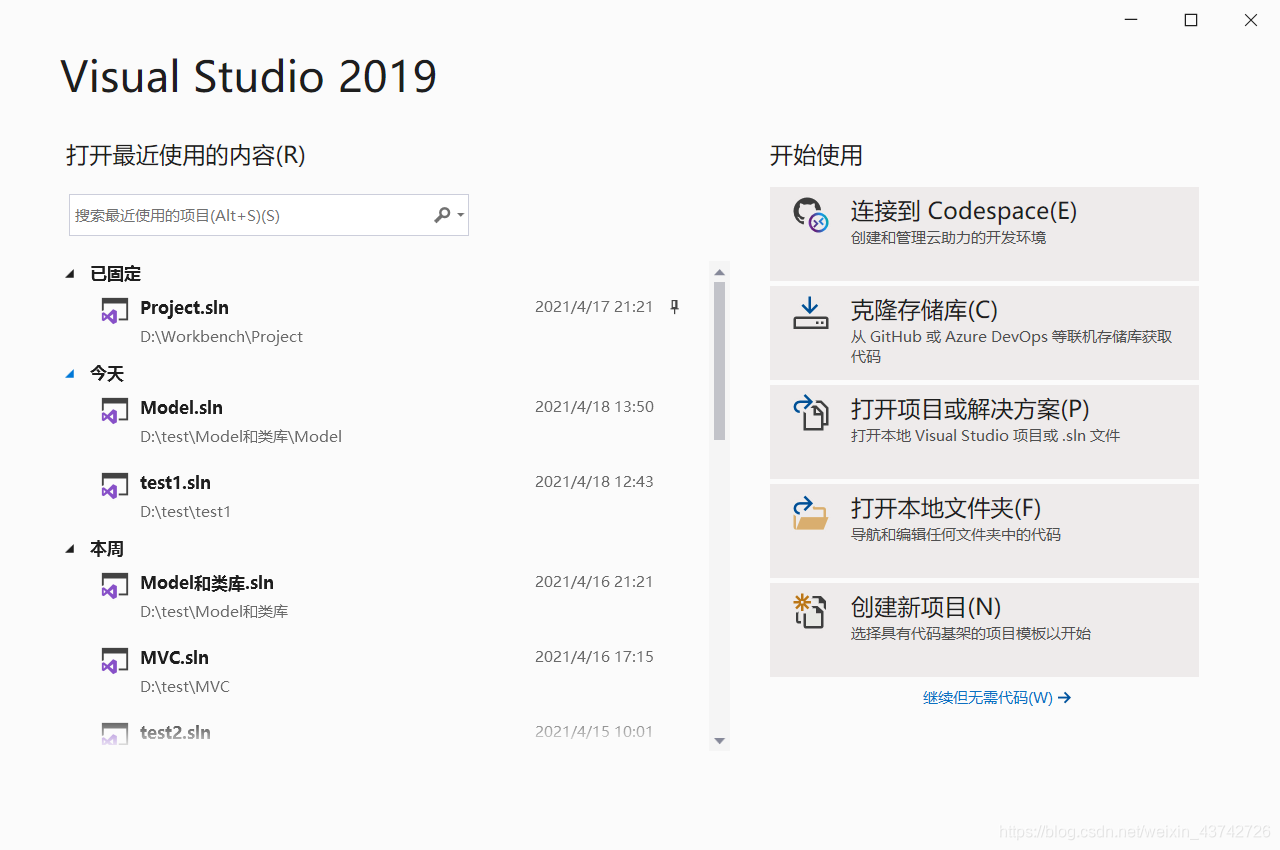The image size is (1280, 850).
Task: Click path D:\test\test1
Action: pos(185,512)
